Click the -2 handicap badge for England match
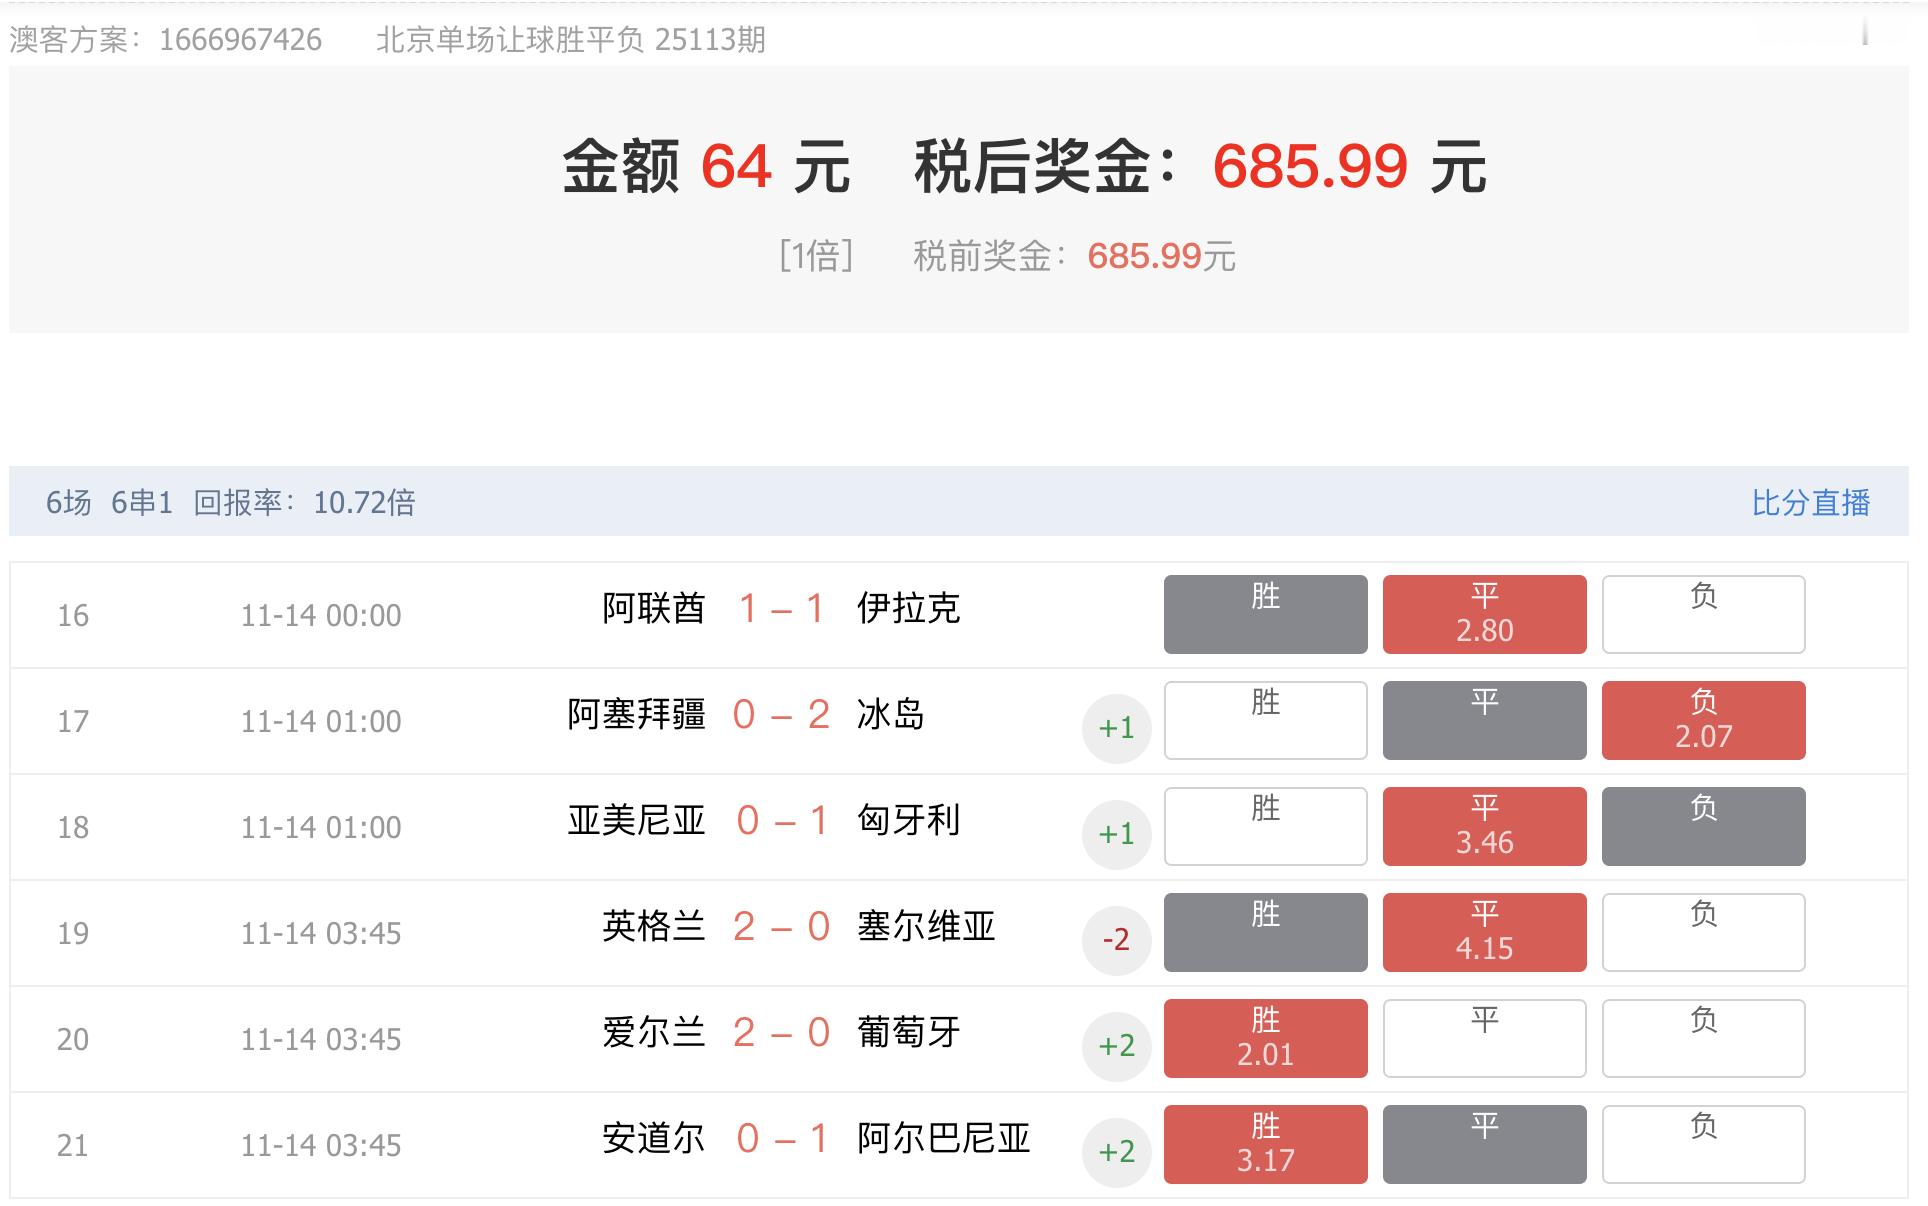The height and width of the screenshot is (1206, 1928). [1117, 939]
